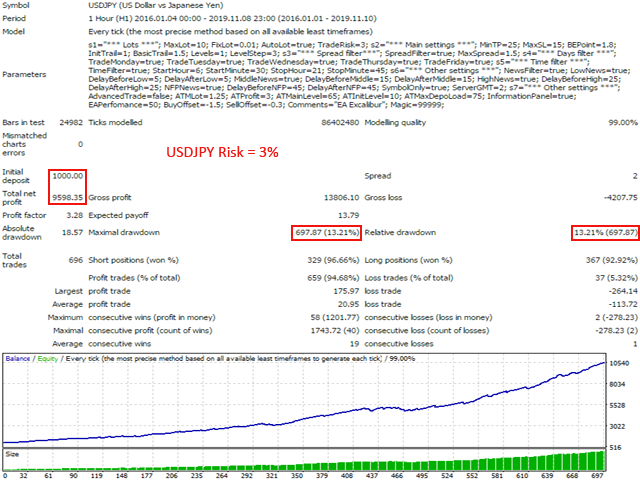Click the consecutive losses value 2 (-278.23)
The image size is (640, 480).
point(616,317)
